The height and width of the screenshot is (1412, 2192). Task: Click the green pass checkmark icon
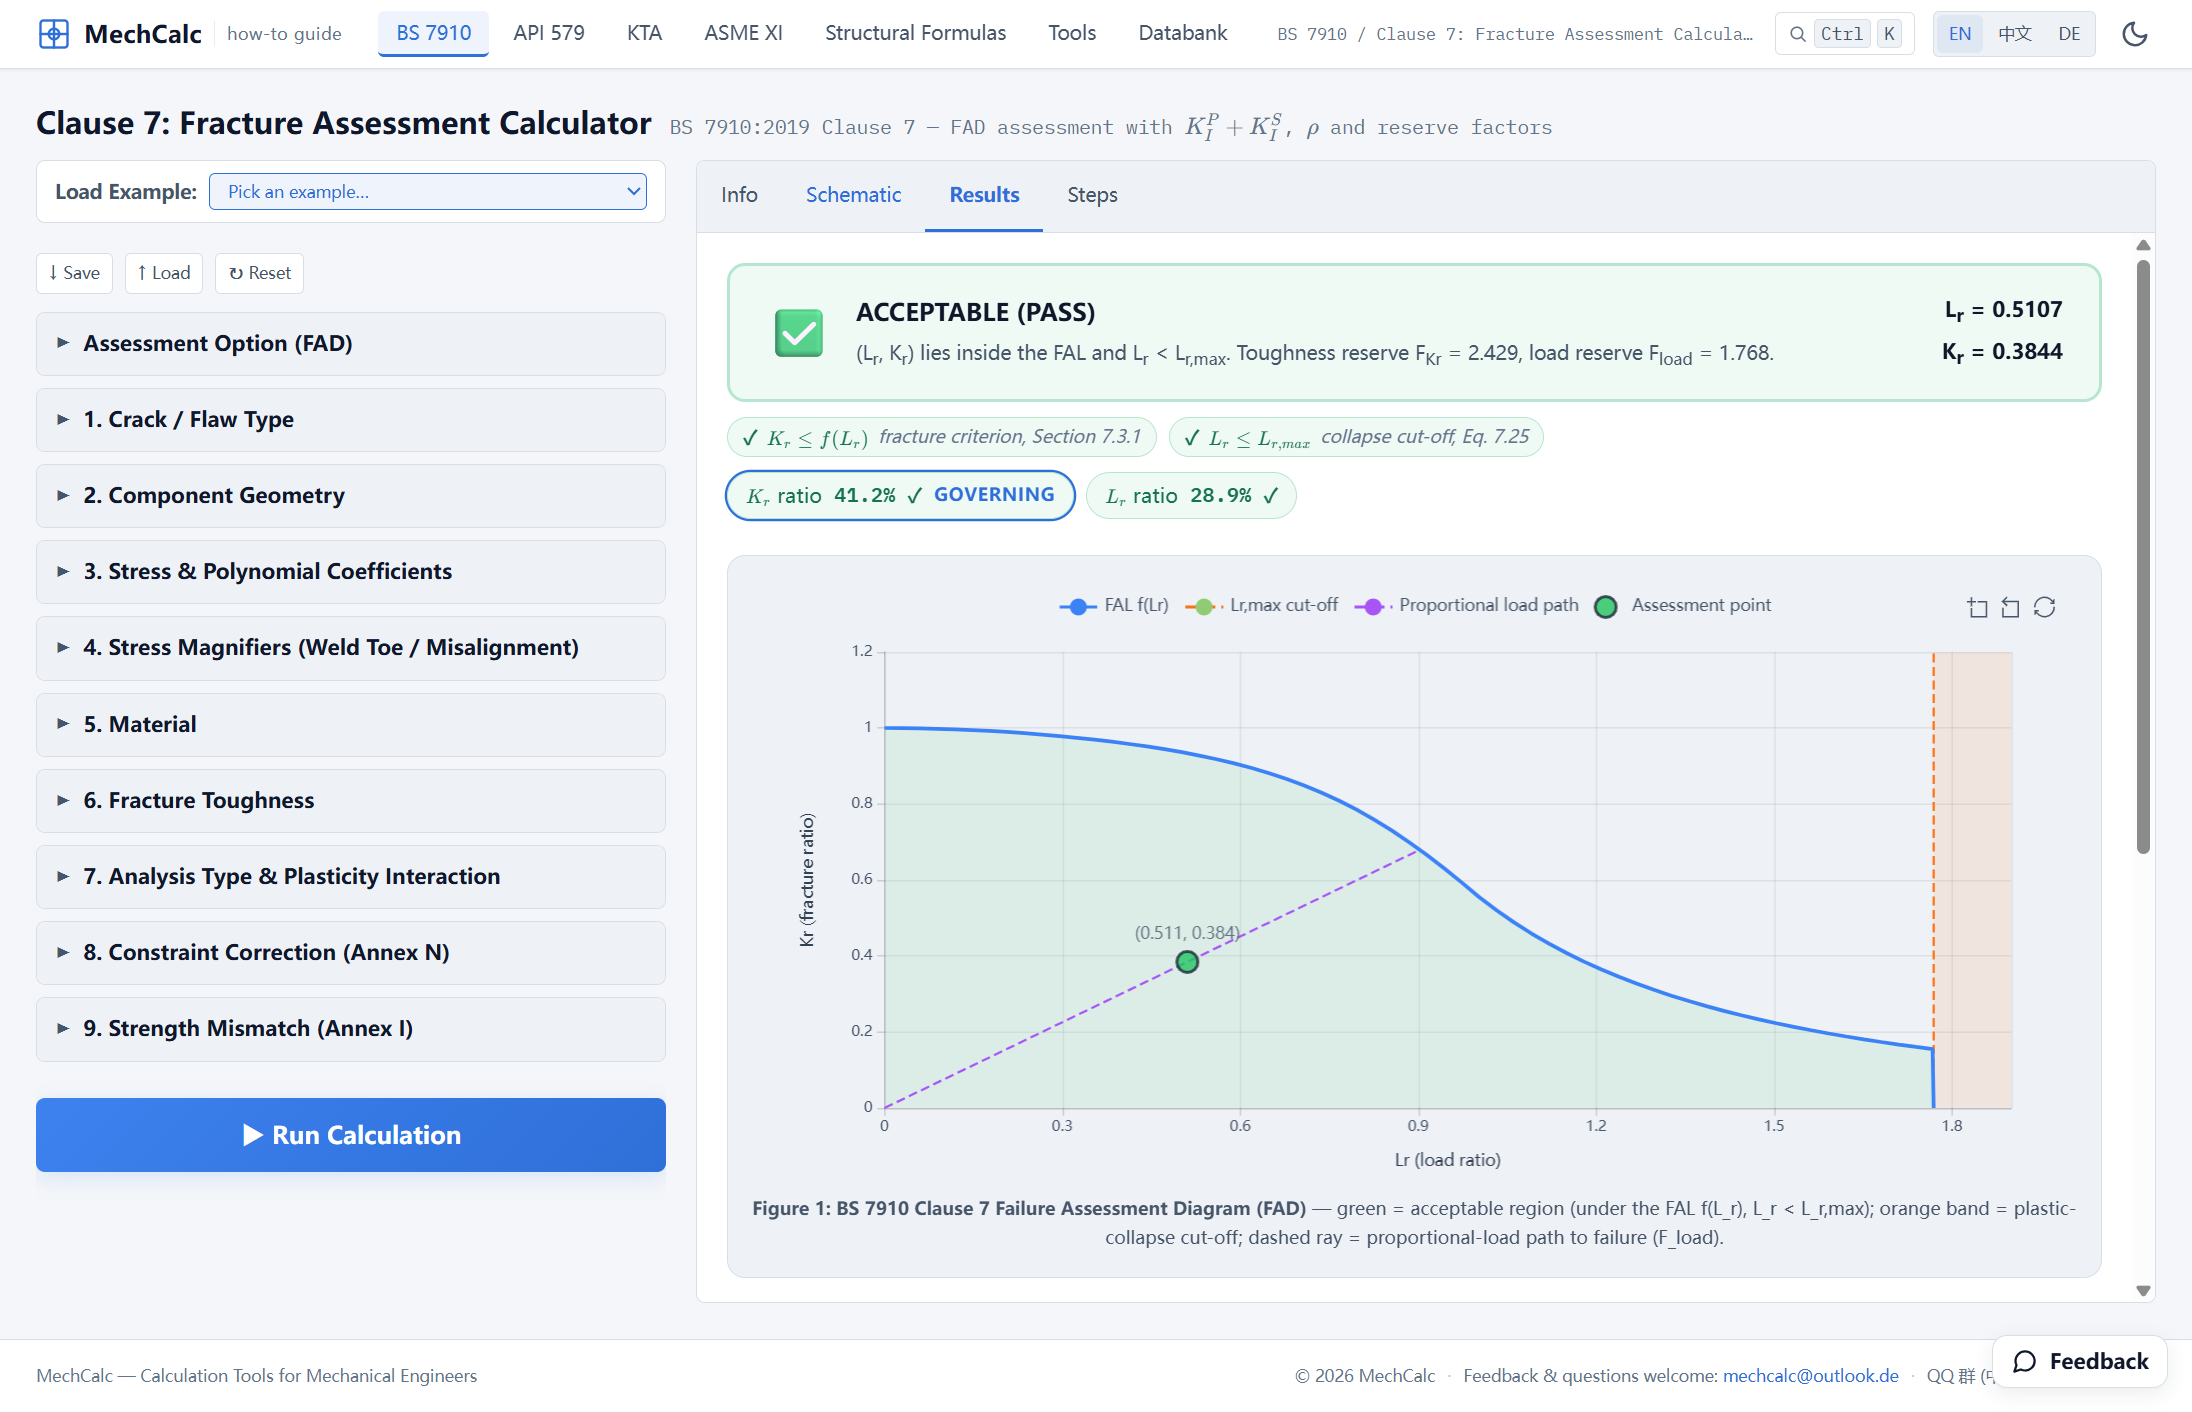[799, 333]
